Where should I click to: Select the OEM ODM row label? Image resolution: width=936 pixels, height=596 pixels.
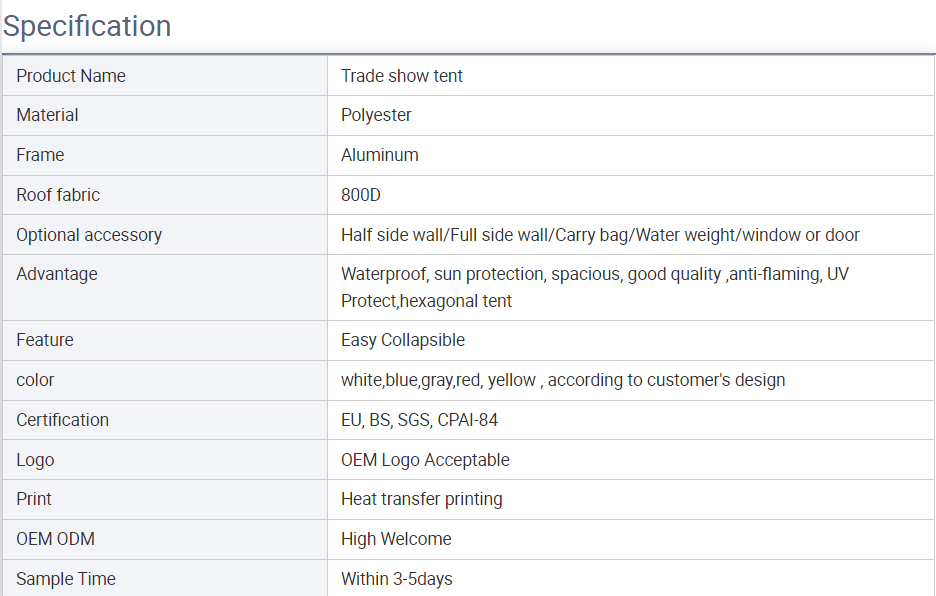[56, 539]
